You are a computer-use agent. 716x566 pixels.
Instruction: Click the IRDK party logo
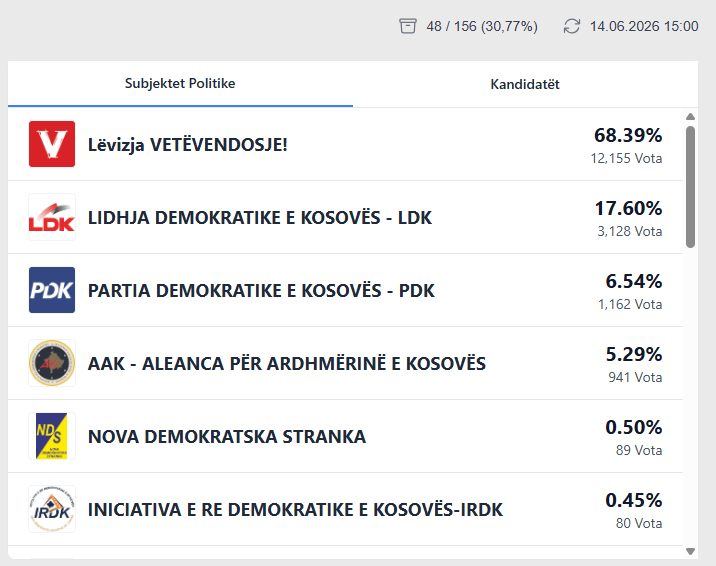point(52,509)
